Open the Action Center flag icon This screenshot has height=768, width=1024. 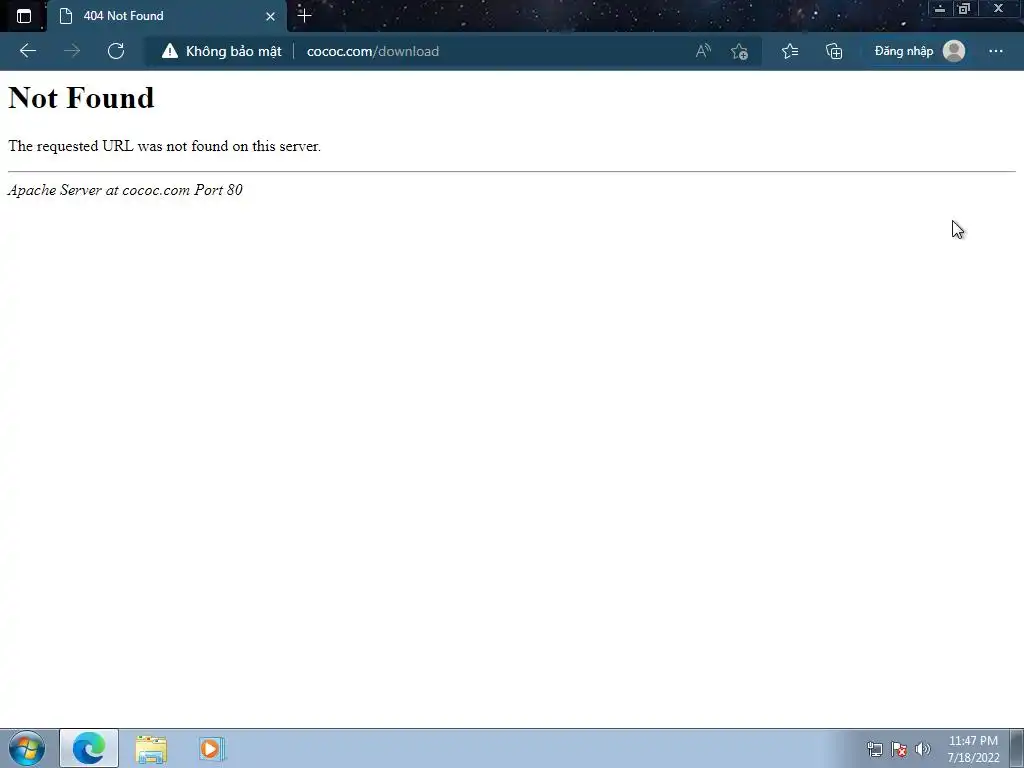(899, 749)
